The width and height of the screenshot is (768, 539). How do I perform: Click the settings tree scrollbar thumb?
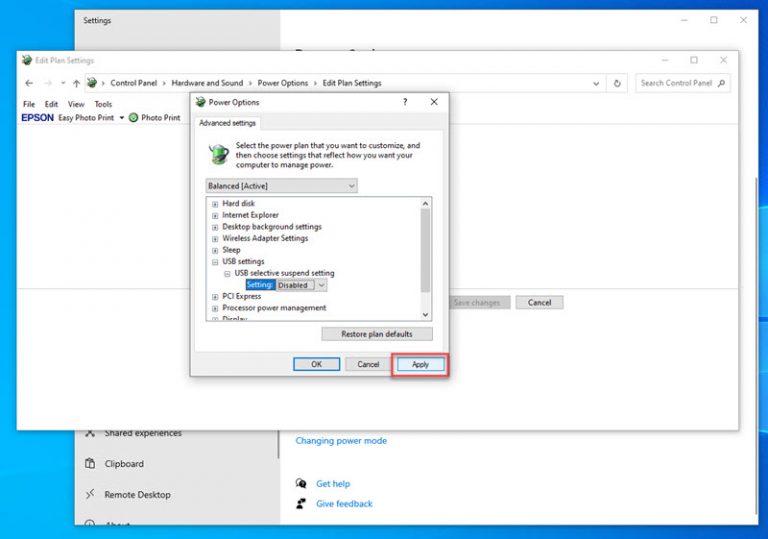[425, 250]
